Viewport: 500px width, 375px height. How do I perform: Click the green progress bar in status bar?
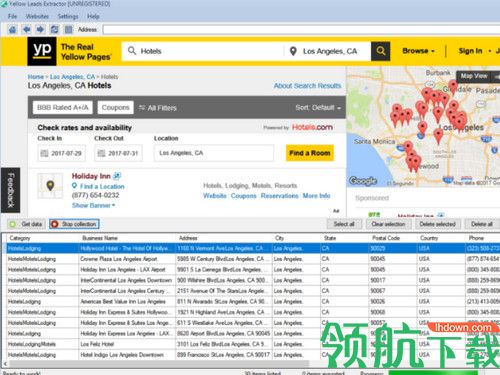433,373
